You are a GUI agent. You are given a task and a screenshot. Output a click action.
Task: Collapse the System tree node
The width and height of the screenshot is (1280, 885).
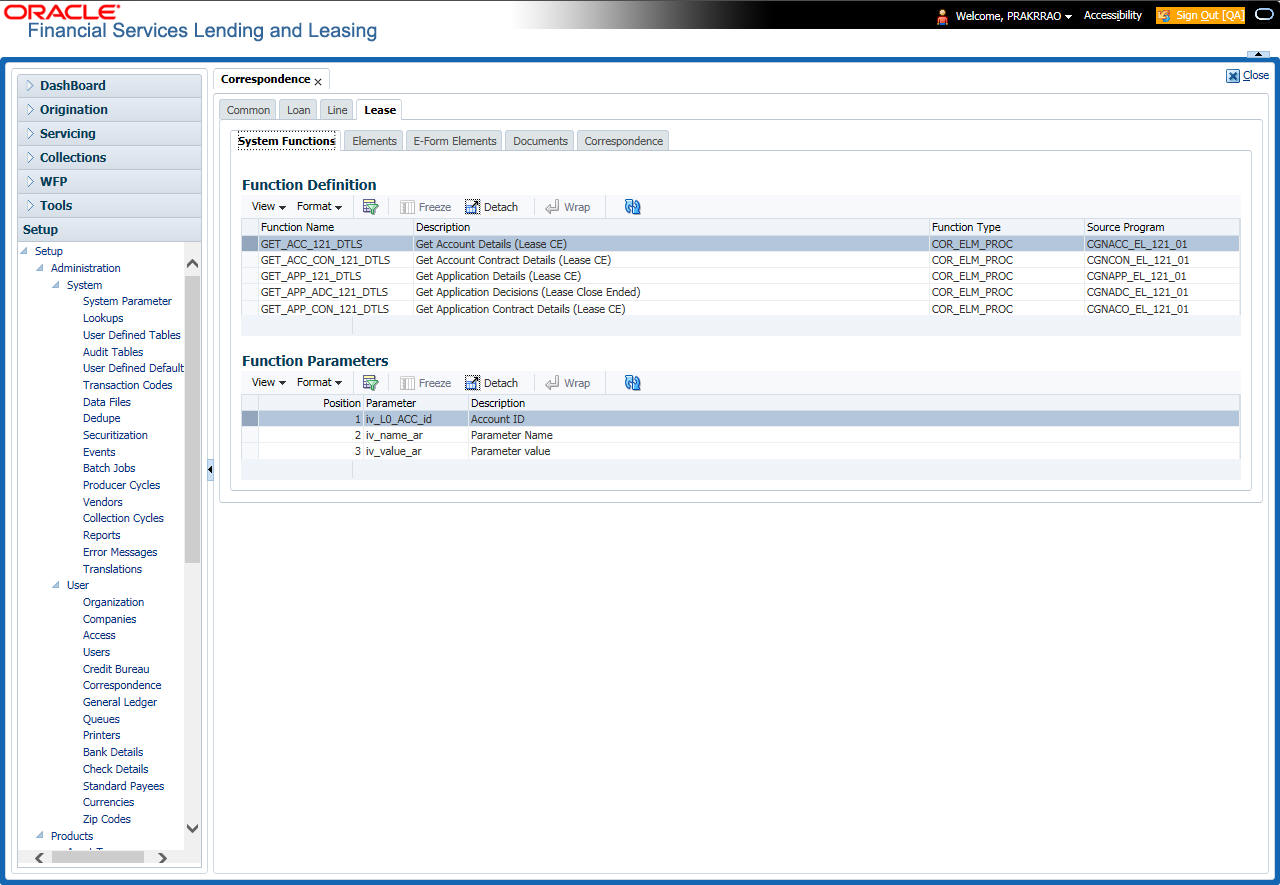[x=56, y=285]
